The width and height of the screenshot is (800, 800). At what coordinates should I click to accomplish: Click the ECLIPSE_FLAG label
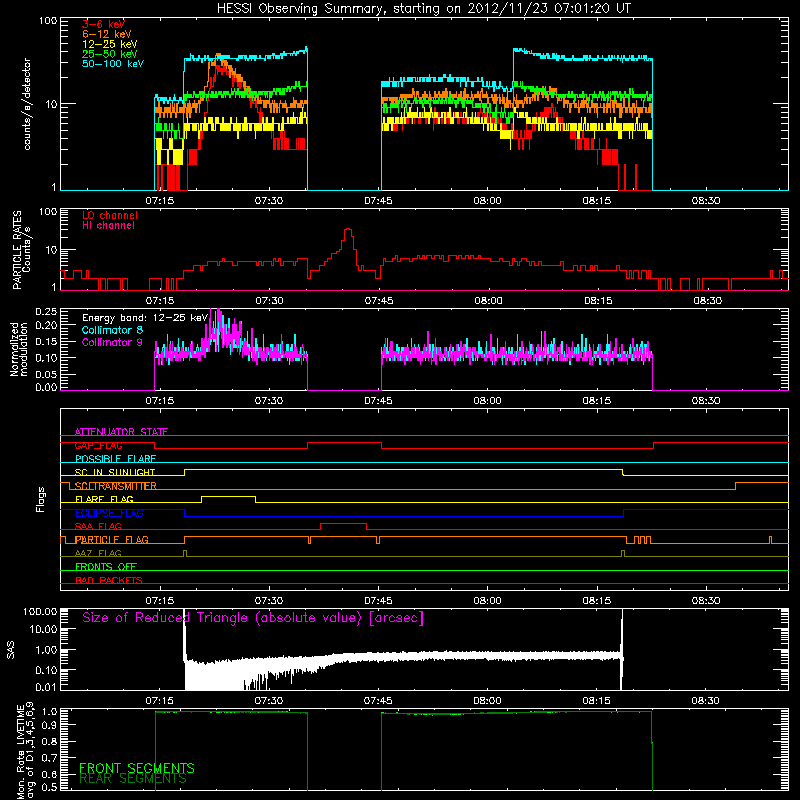coord(109,513)
